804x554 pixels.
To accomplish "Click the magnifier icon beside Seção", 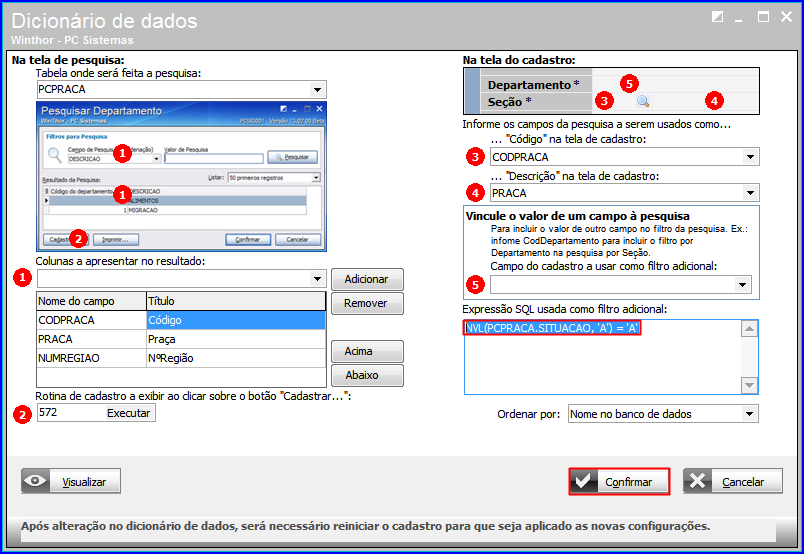I will (x=643, y=101).
